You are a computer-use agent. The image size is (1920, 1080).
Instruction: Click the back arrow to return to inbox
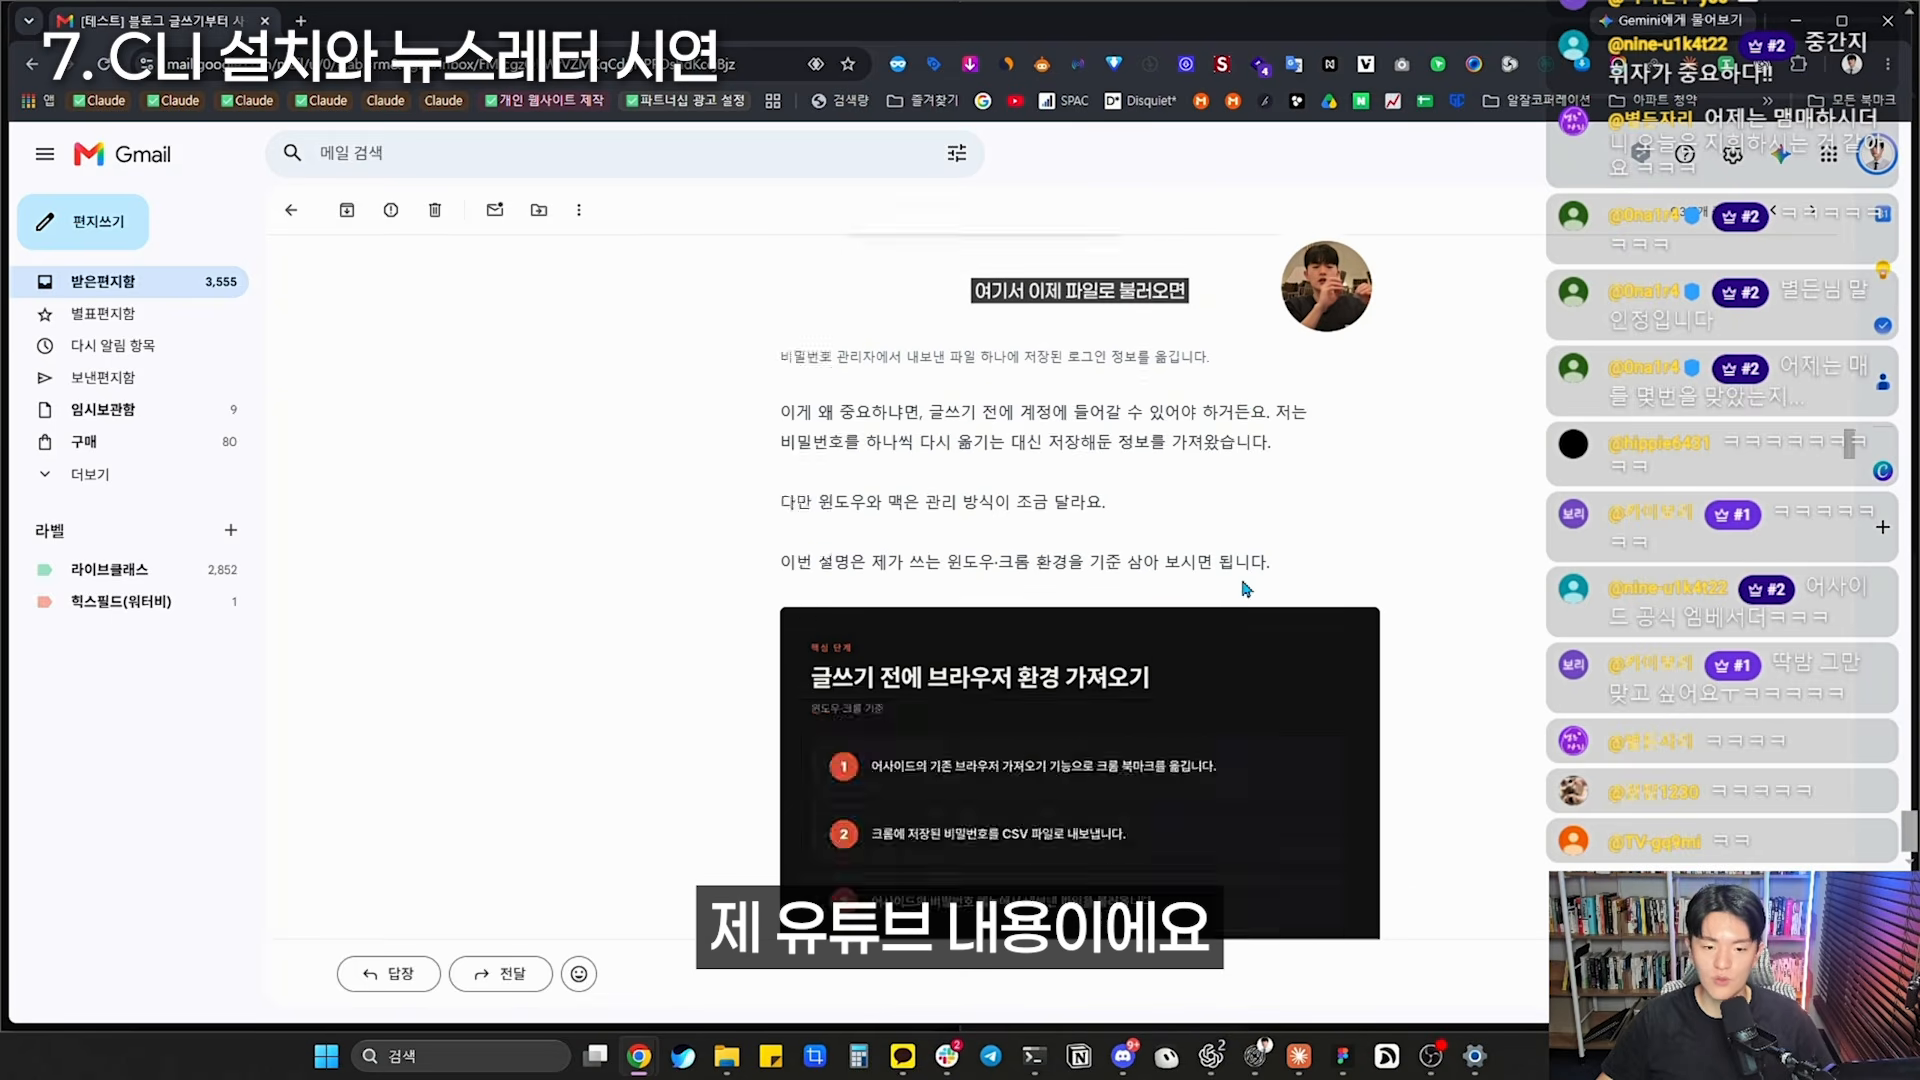[291, 210]
